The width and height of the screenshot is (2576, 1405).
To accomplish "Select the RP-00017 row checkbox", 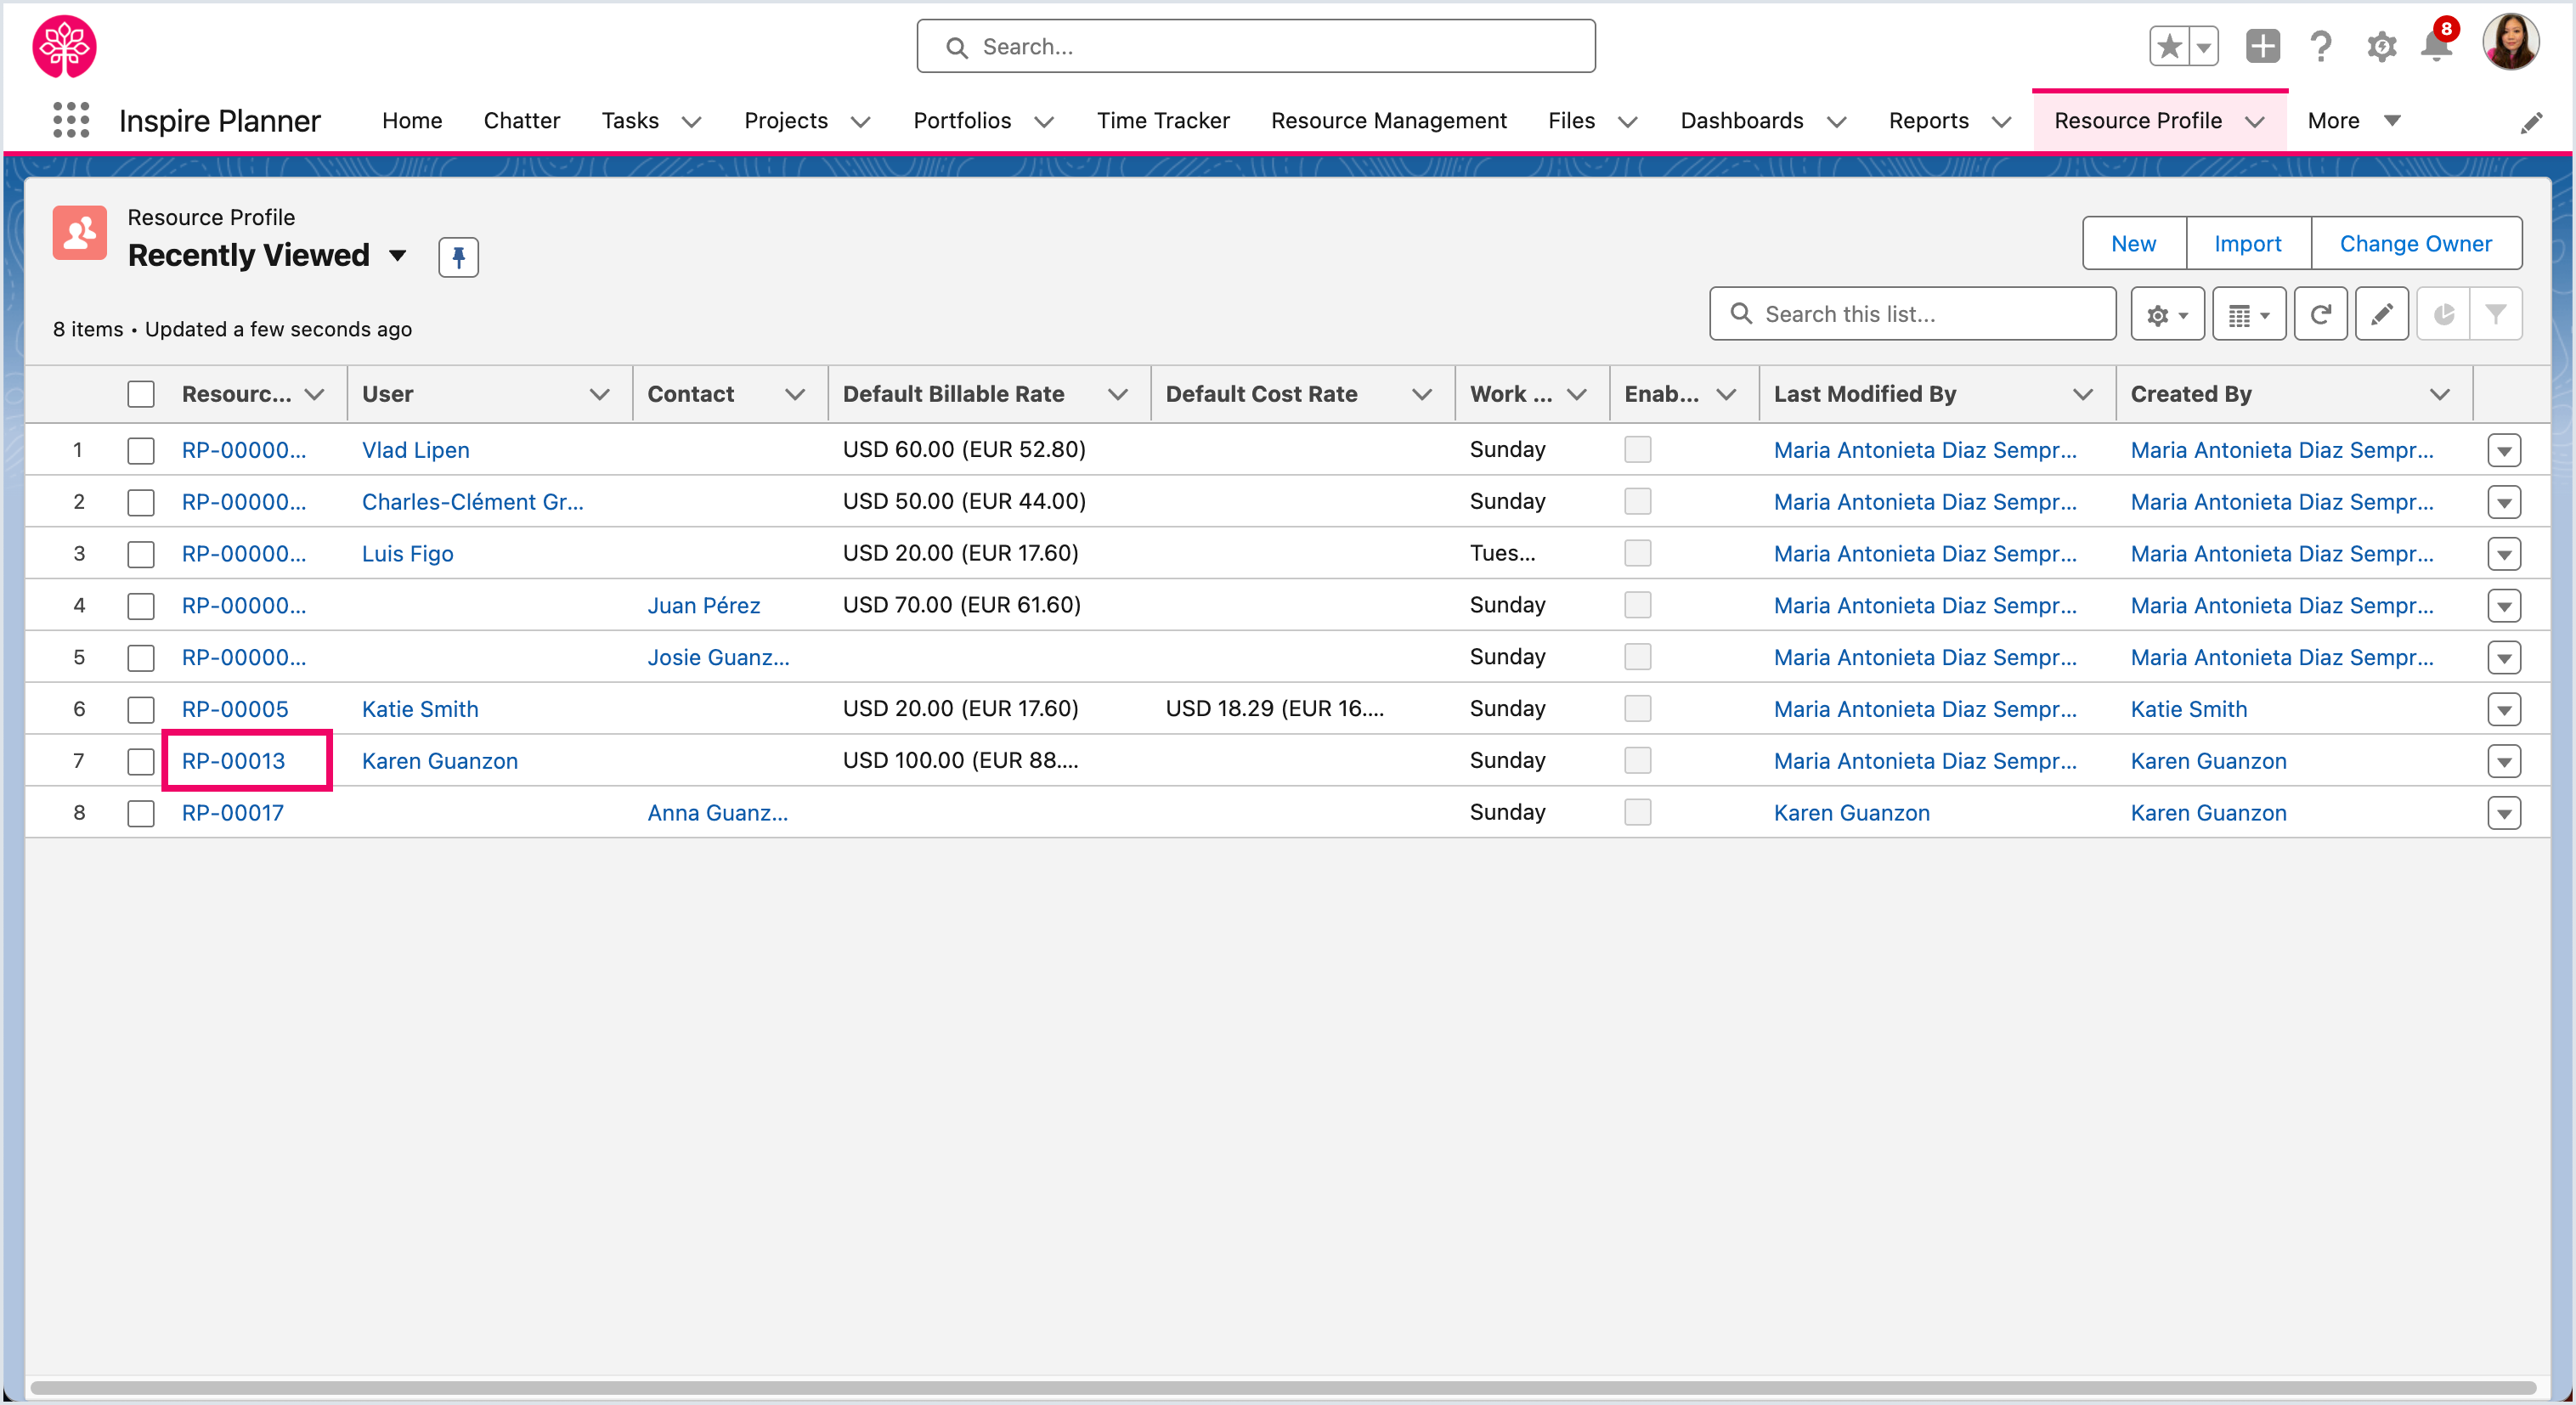I will pyautogui.click(x=141, y=814).
